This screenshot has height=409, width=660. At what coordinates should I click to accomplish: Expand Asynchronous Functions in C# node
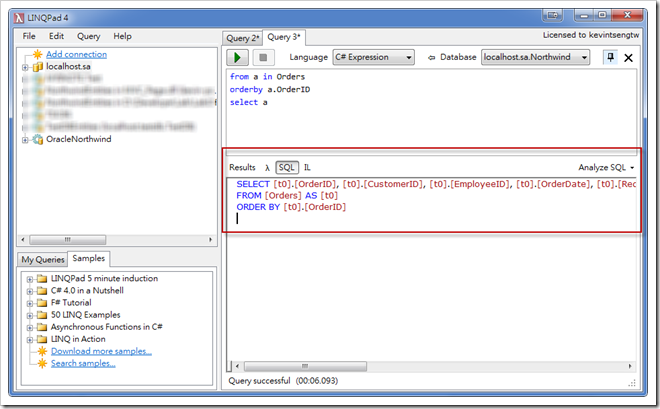click(x=30, y=328)
